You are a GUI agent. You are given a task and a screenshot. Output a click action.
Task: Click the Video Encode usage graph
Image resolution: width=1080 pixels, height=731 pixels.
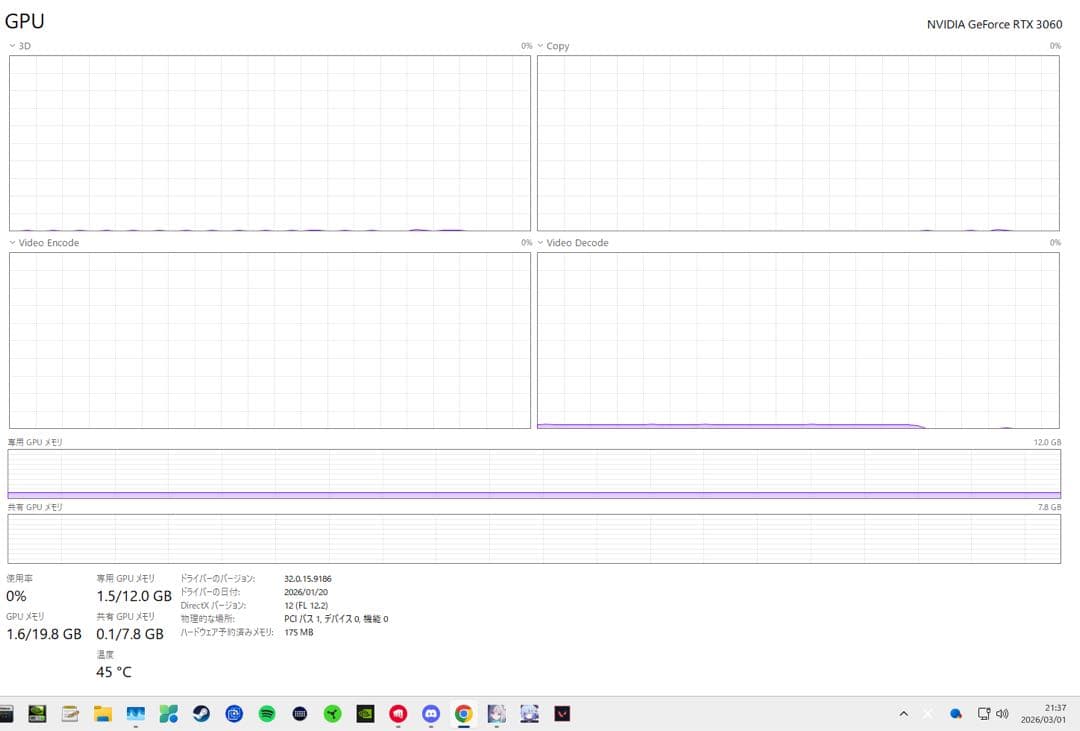click(x=269, y=340)
